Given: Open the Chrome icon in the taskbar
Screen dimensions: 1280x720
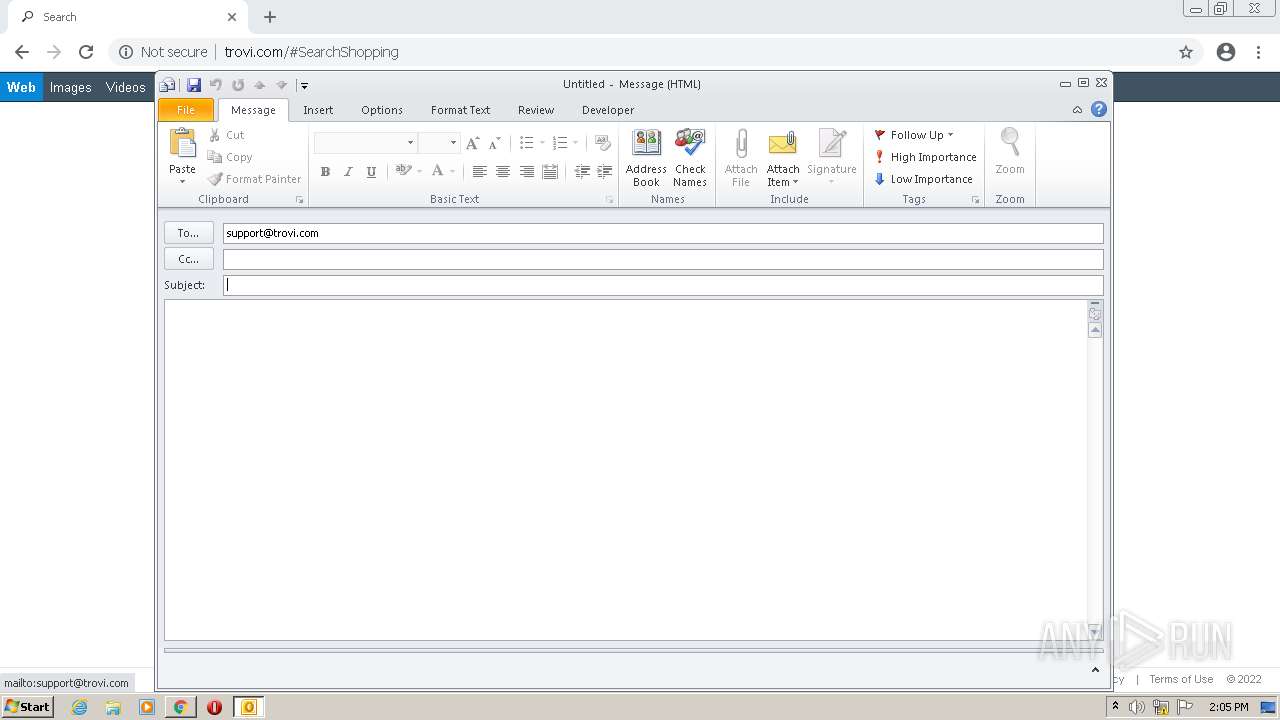Looking at the screenshot, I should coord(180,707).
